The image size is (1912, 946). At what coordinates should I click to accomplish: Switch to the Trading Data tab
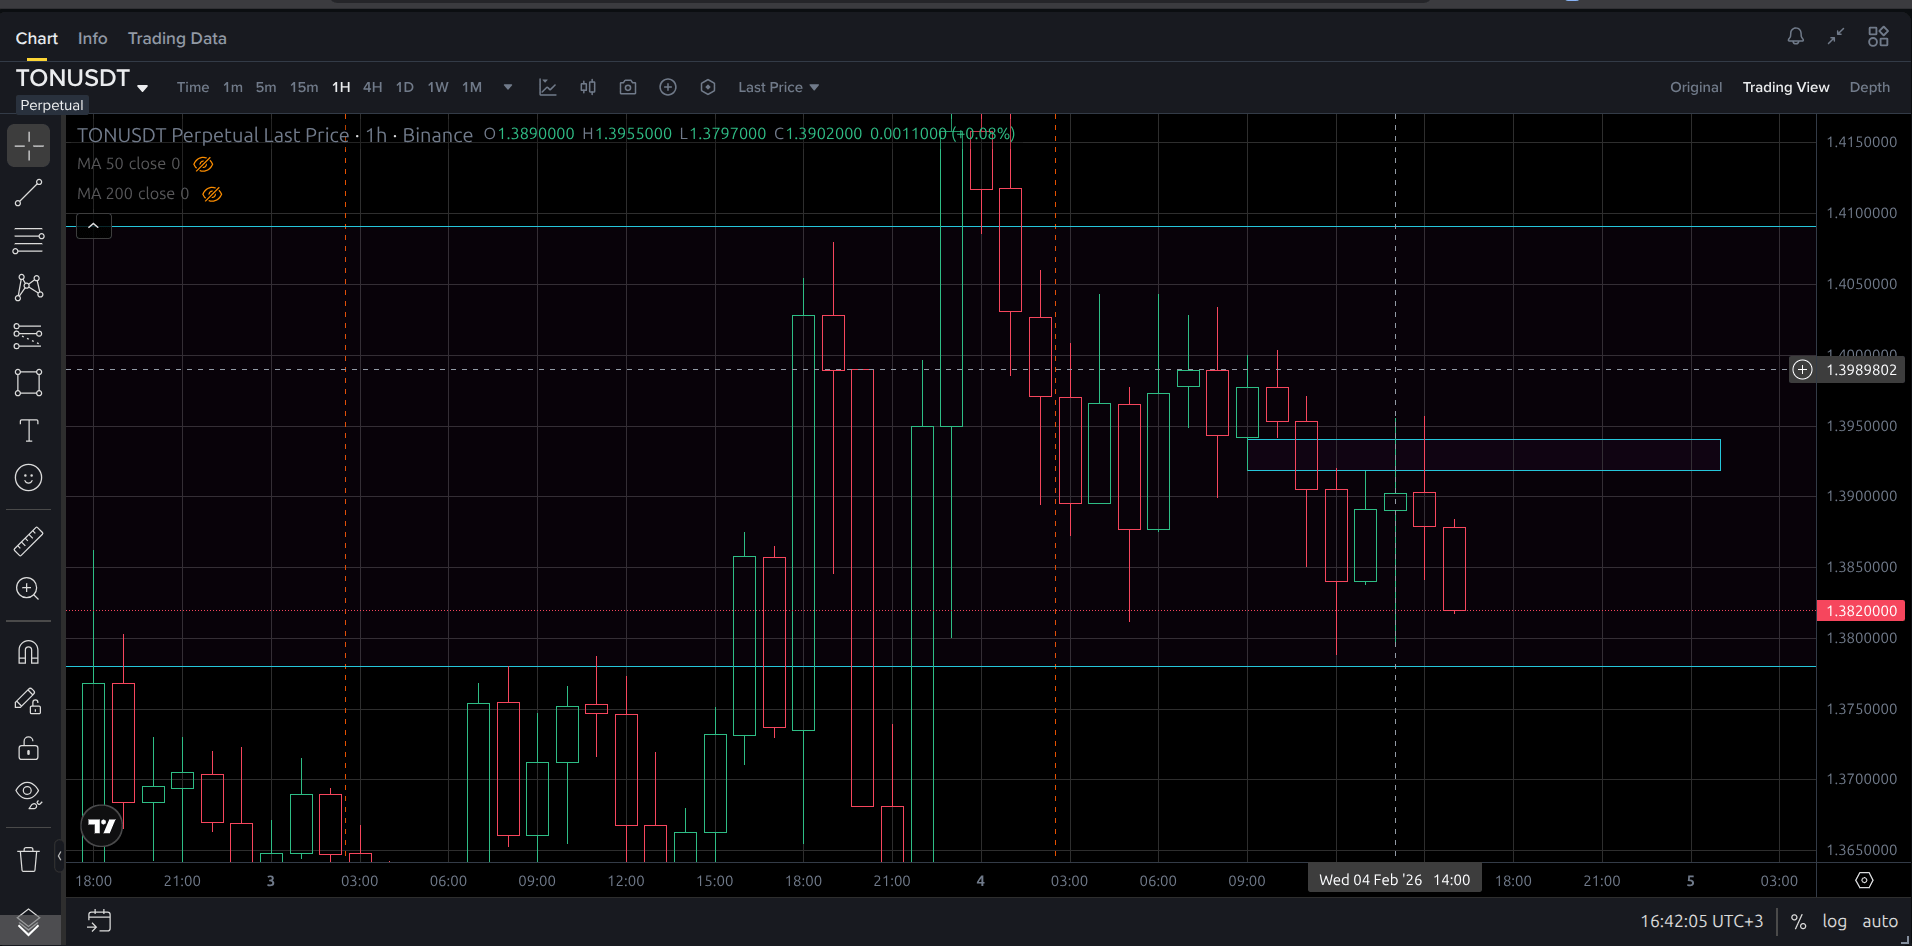pos(177,38)
